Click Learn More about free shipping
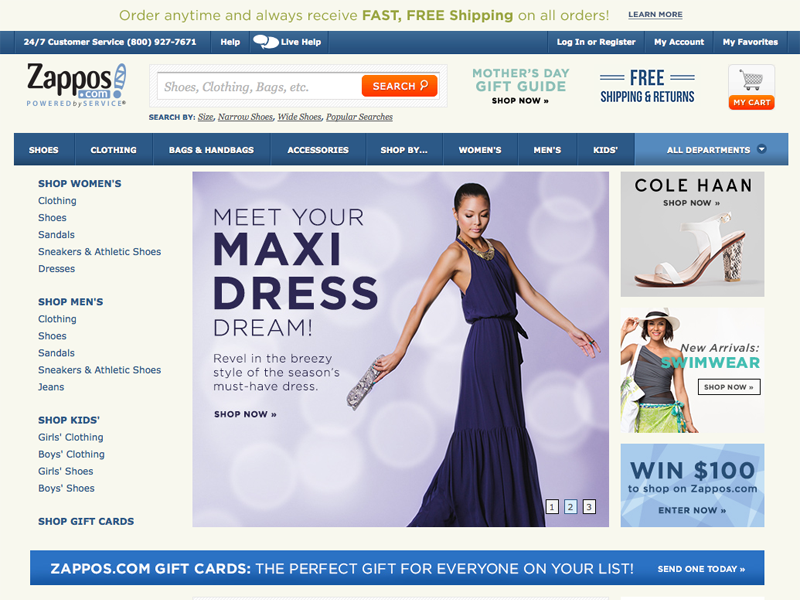The height and width of the screenshot is (600, 800). (655, 15)
